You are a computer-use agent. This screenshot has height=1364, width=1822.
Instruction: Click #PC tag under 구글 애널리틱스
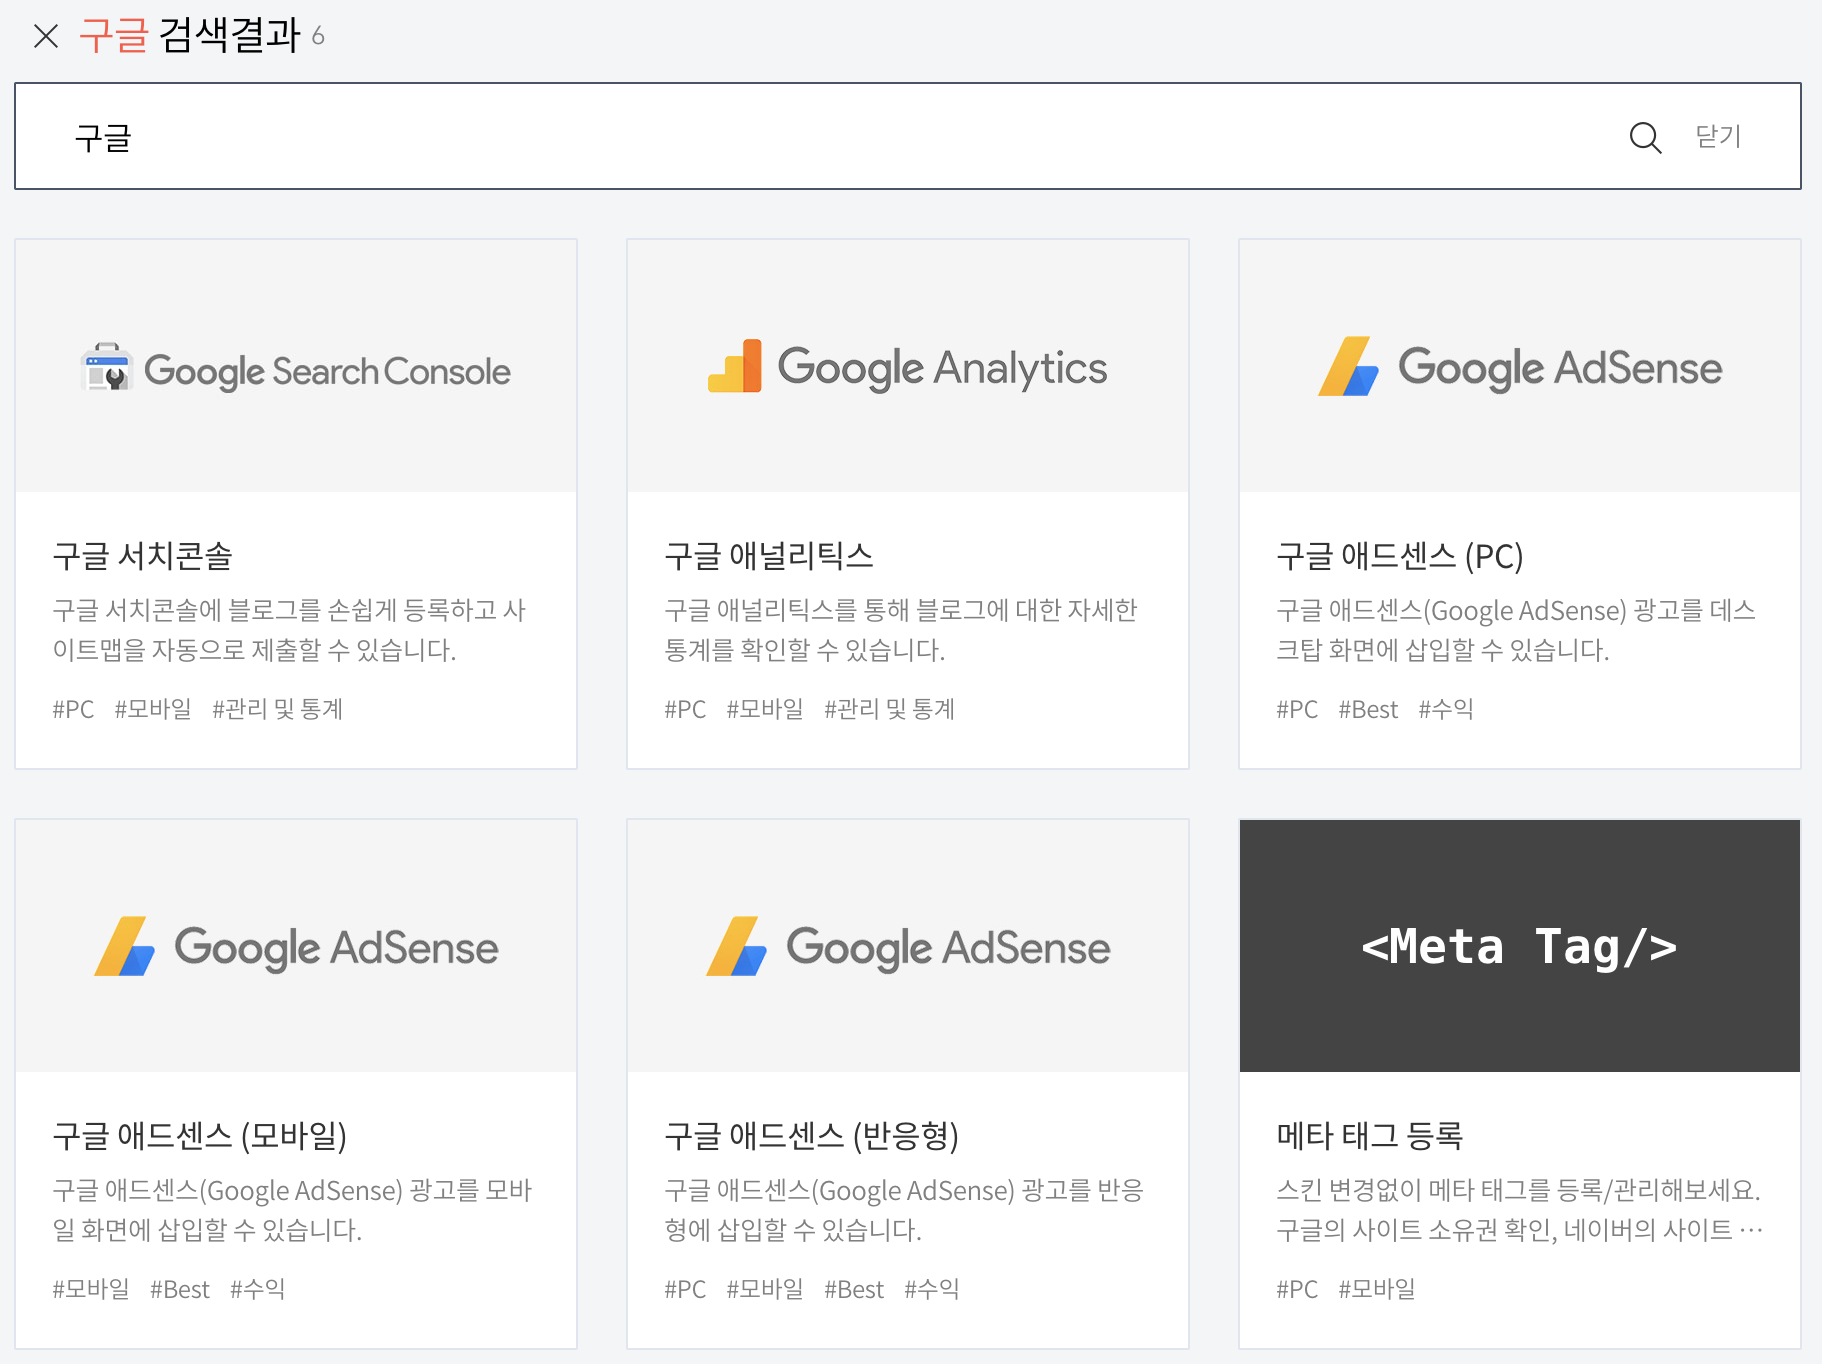tap(685, 709)
